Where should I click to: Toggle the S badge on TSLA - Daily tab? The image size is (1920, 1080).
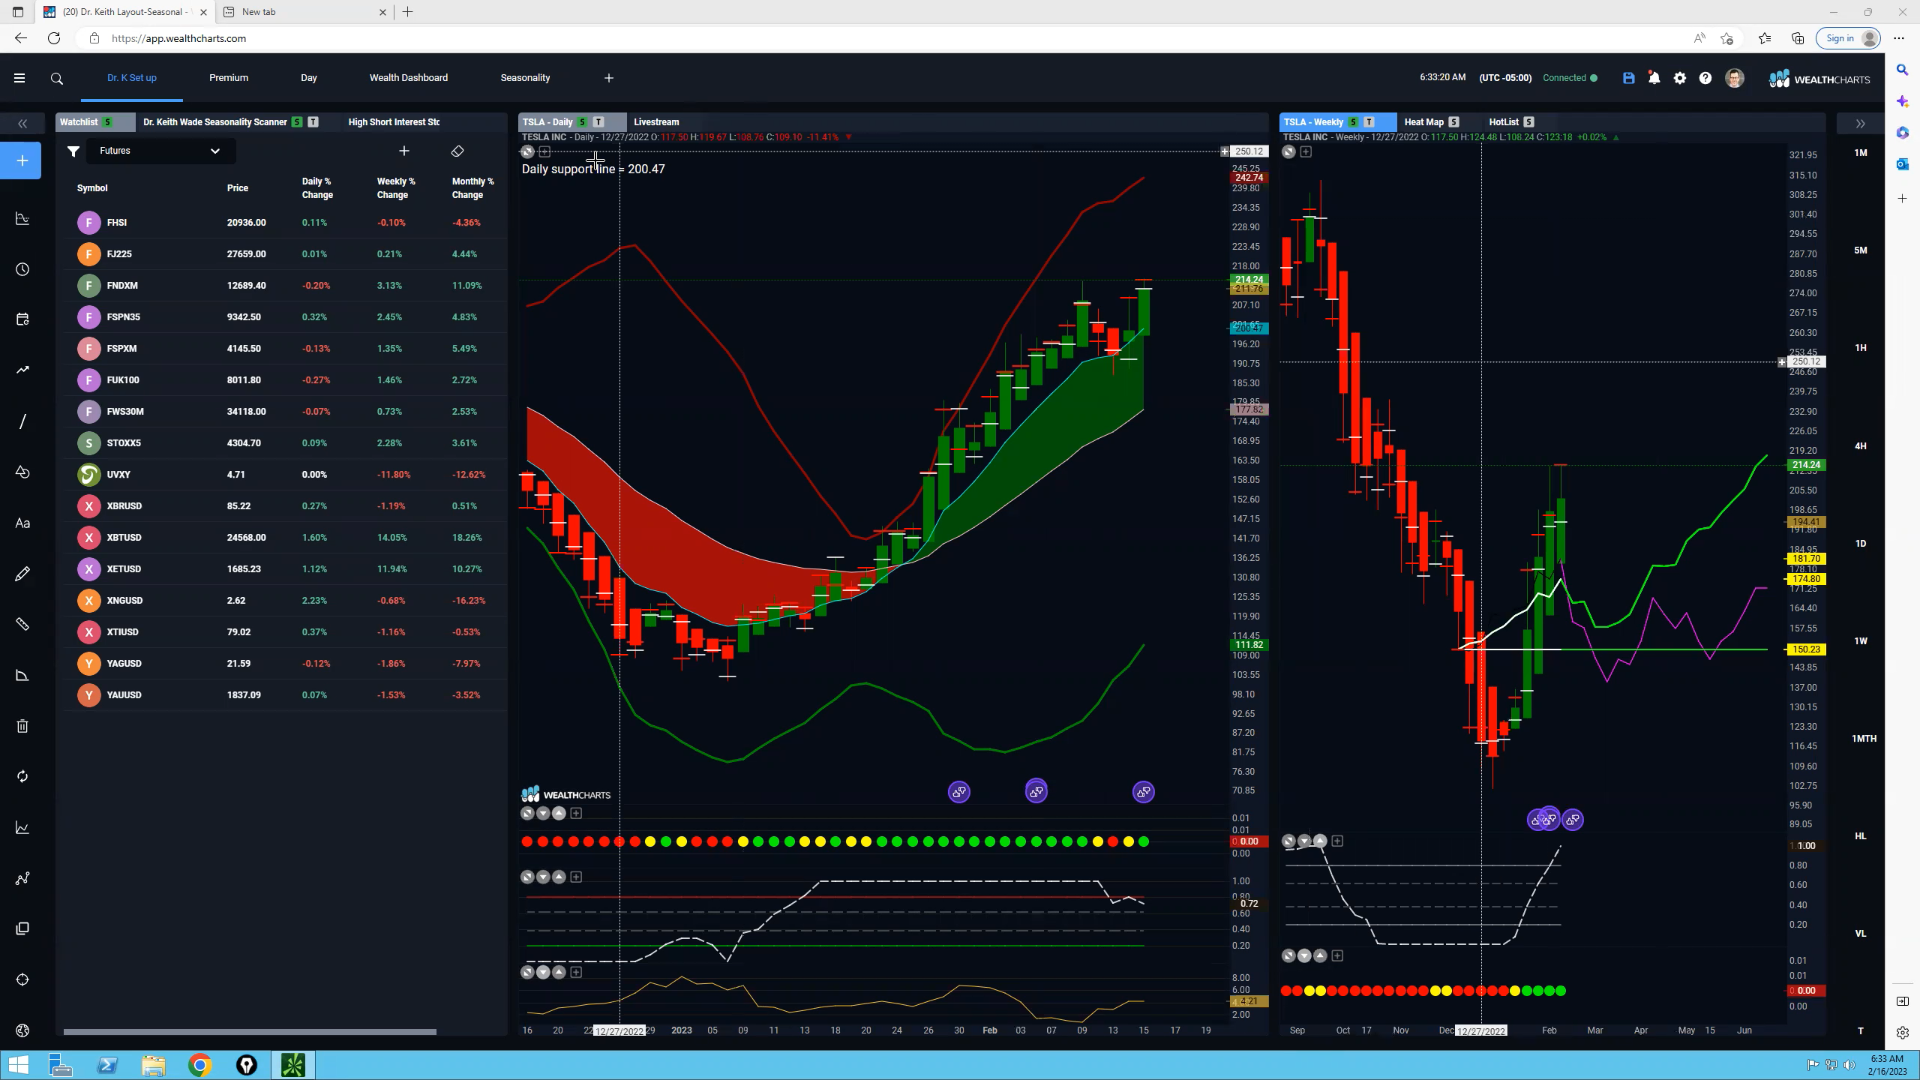point(582,122)
